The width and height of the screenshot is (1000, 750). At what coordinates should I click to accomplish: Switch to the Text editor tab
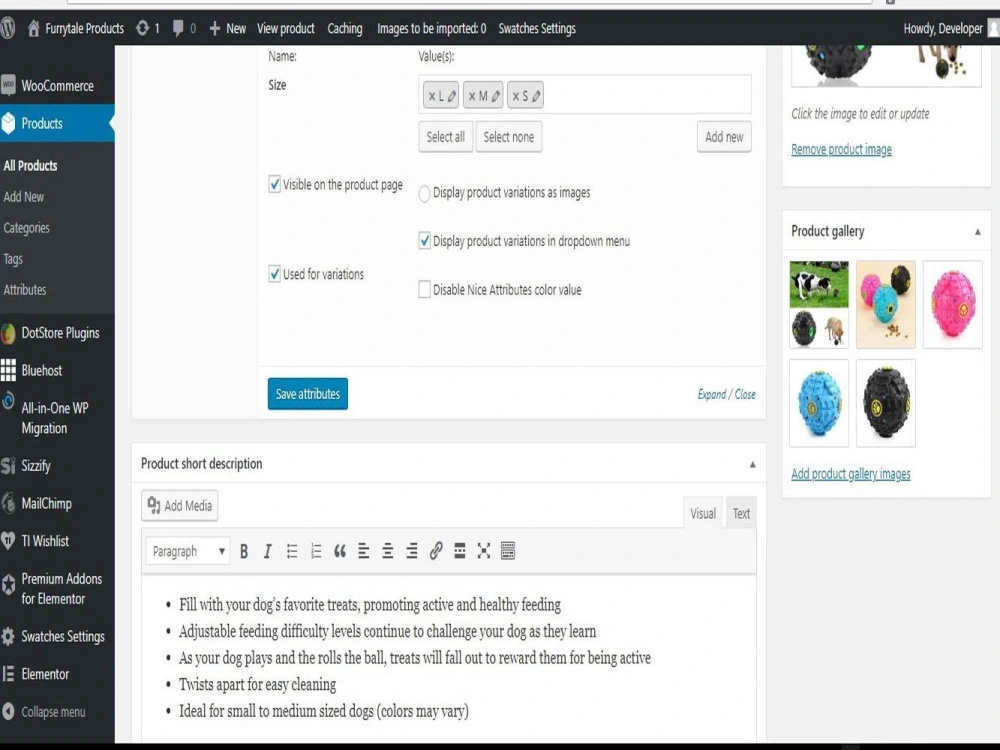click(741, 513)
